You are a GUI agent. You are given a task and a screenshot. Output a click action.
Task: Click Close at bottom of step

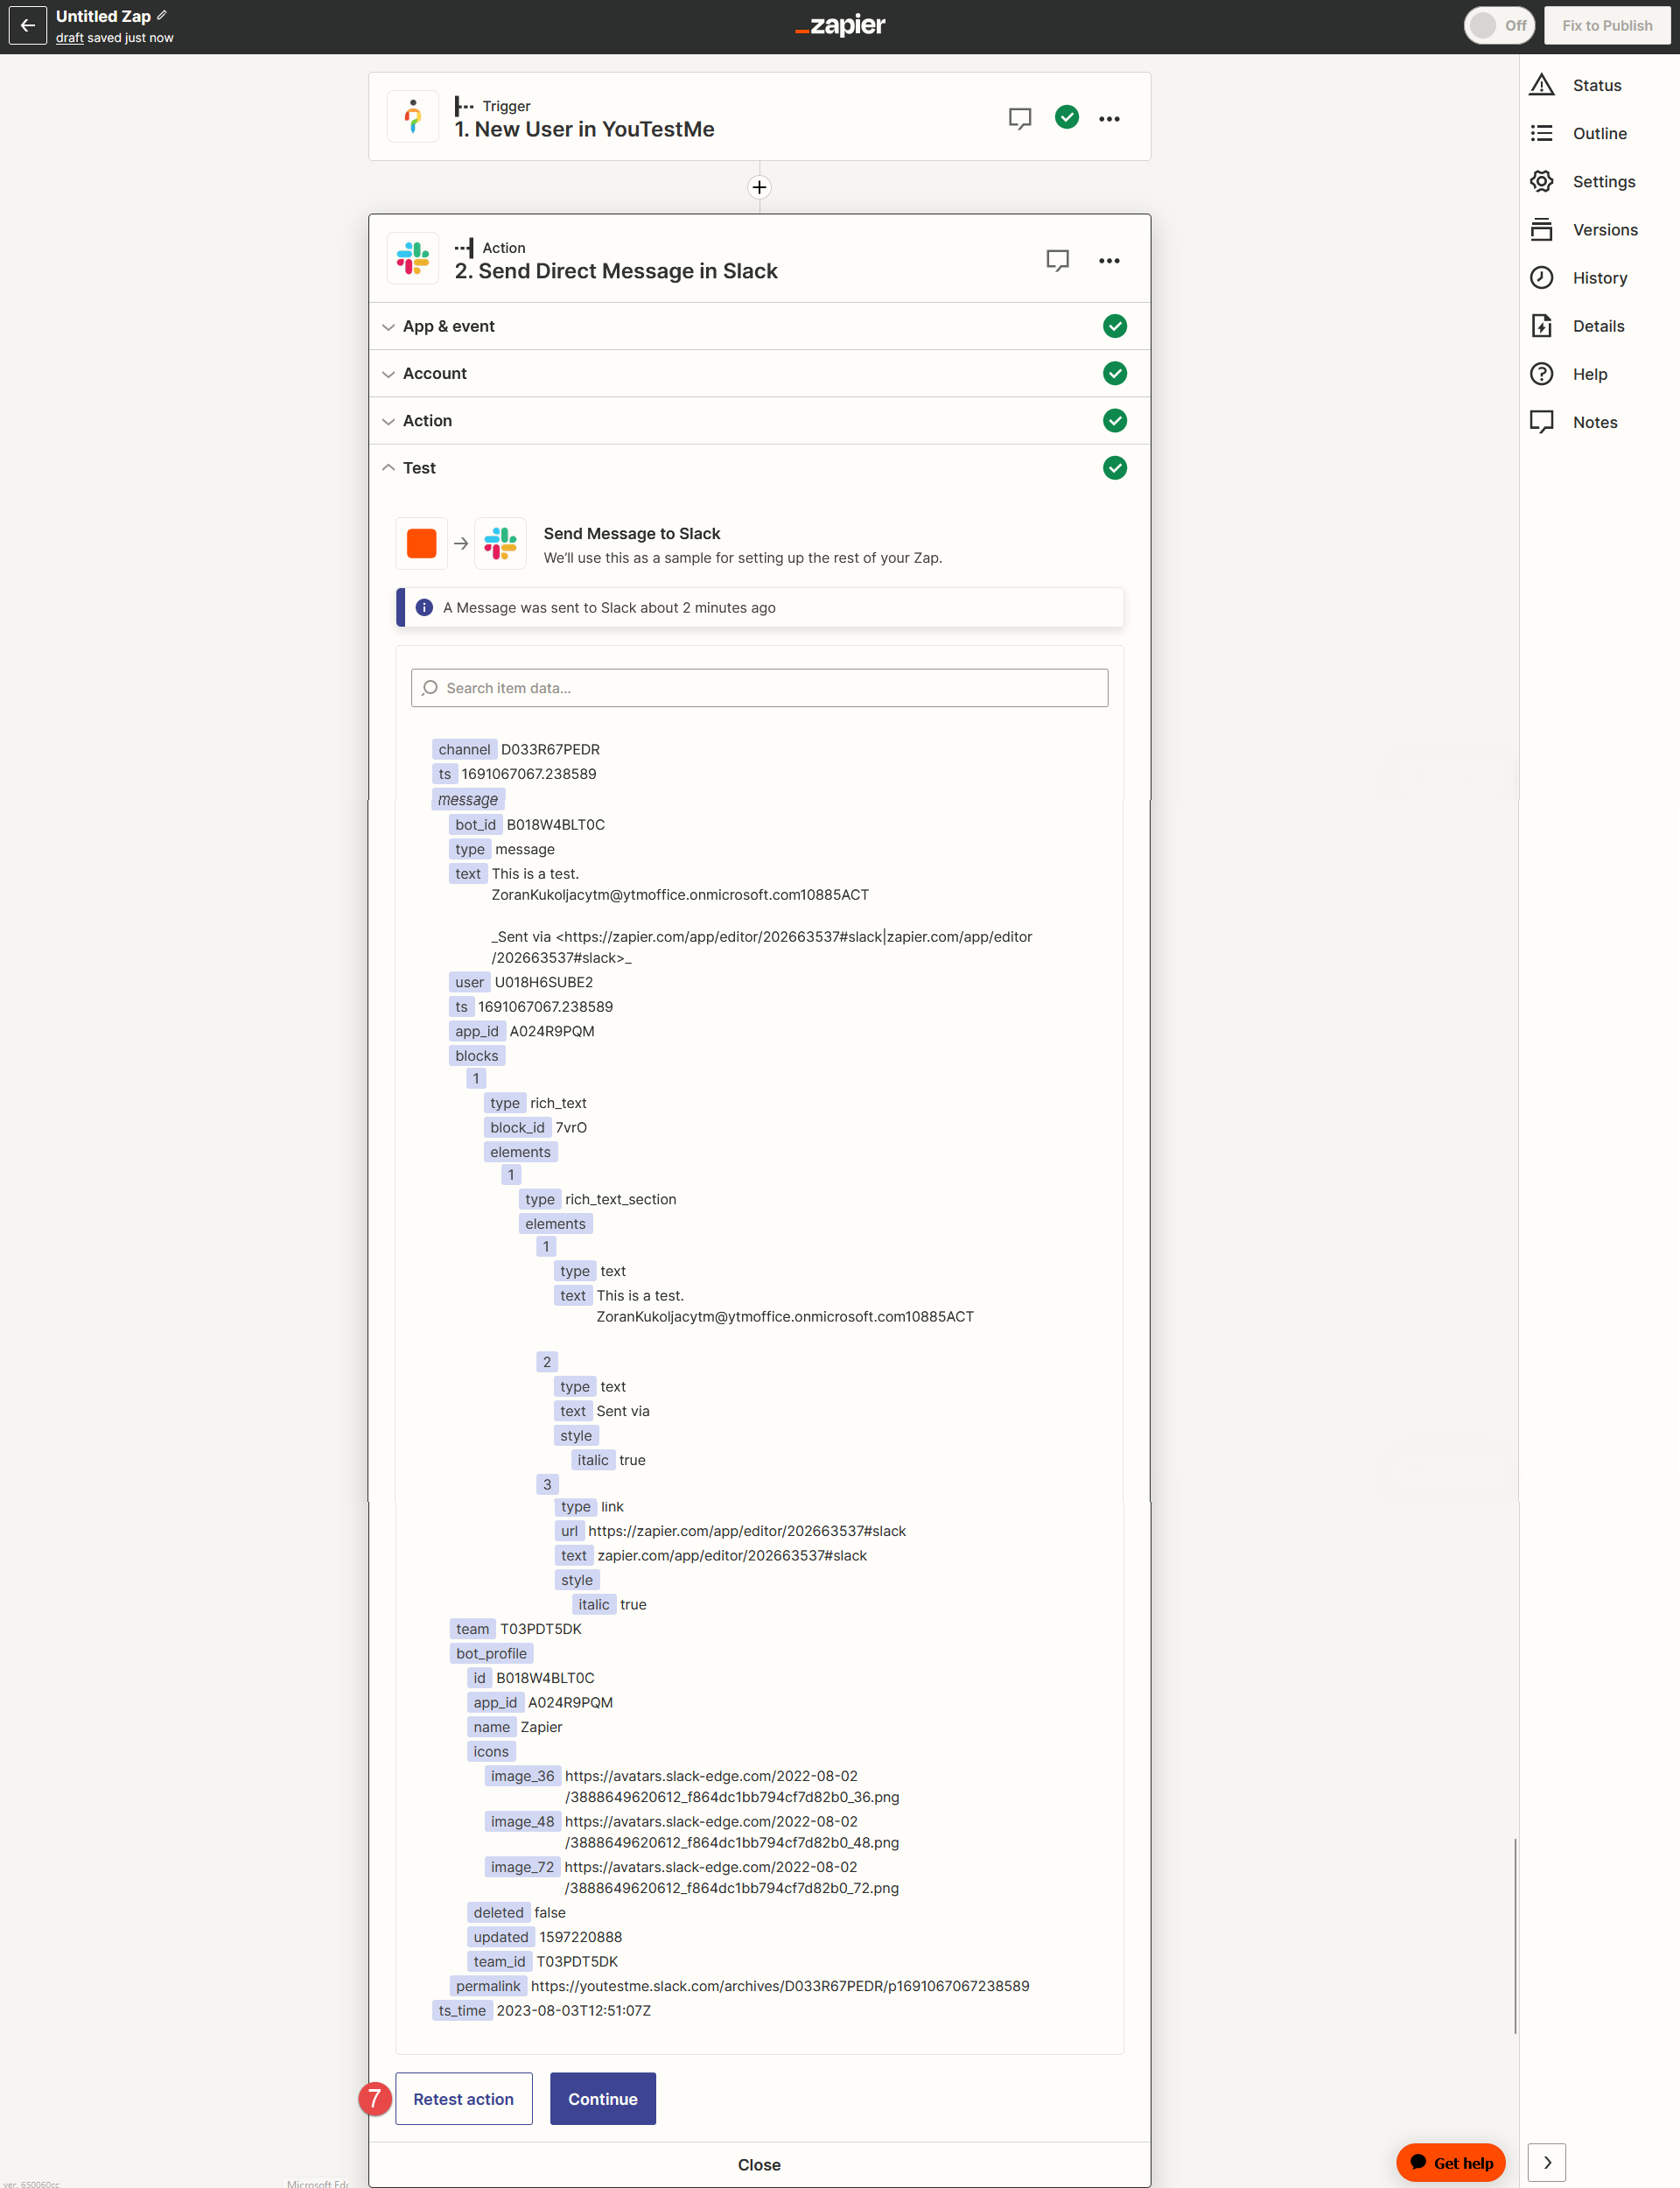click(759, 2164)
